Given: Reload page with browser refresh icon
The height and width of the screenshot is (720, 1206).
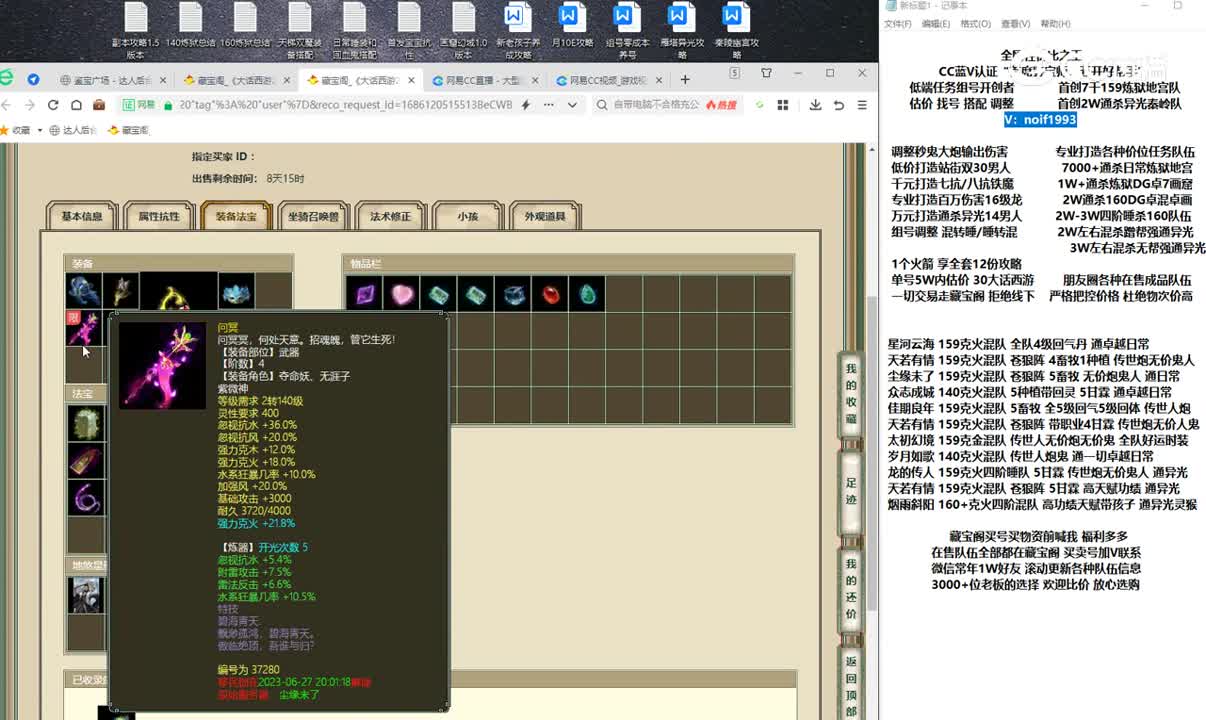Looking at the screenshot, I should (x=53, y=105).
